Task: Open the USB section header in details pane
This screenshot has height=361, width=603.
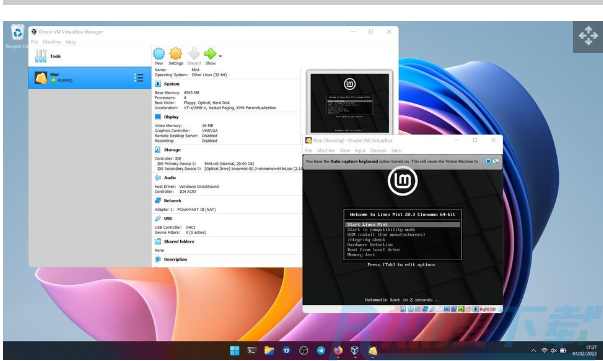Action: [x=168, y=218]
